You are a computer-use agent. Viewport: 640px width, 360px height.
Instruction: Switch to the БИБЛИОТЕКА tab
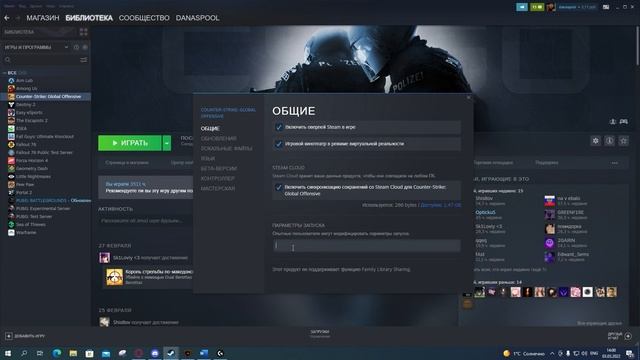click(89, 18)
